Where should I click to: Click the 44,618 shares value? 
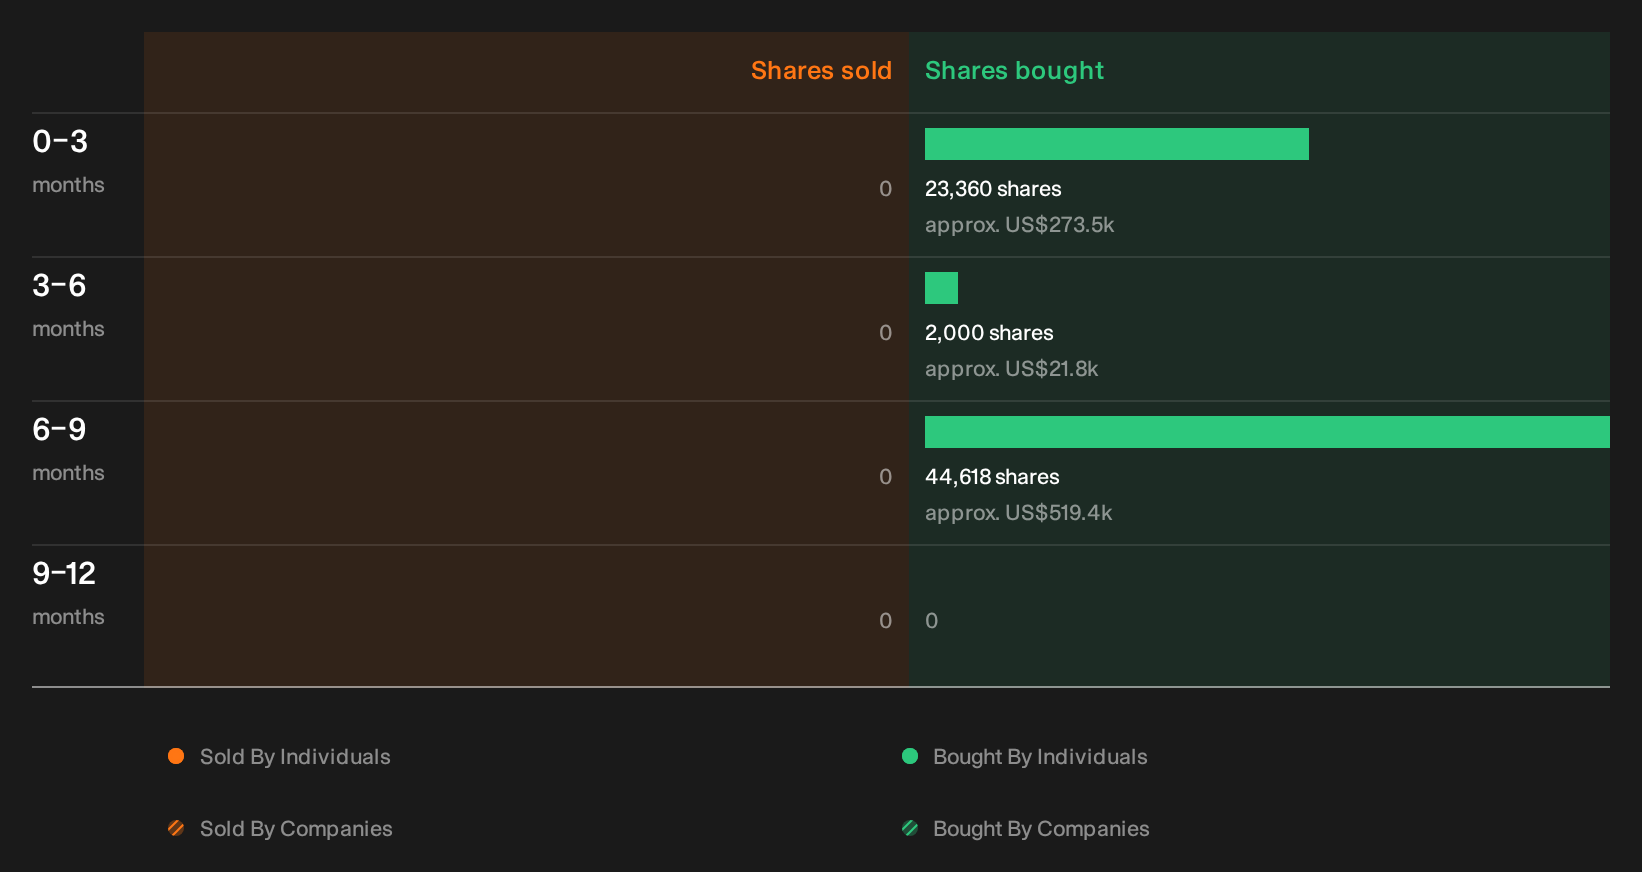point(992,477)
